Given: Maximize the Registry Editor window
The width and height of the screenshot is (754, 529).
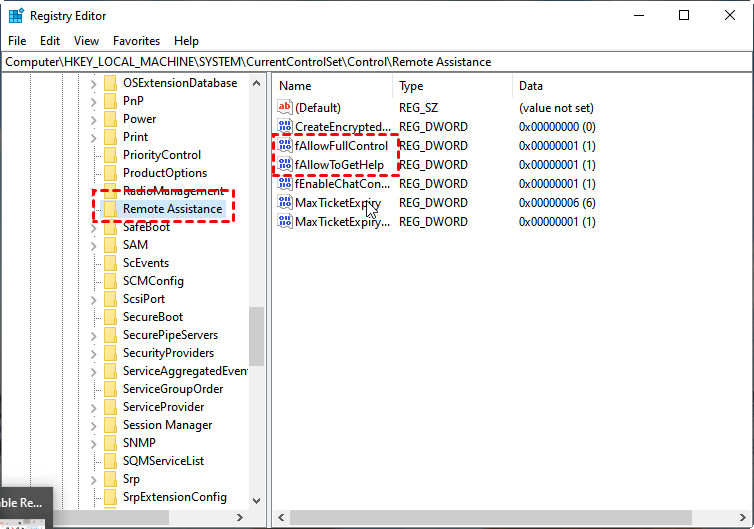Looking at the screenshot, I should point(684,15).
